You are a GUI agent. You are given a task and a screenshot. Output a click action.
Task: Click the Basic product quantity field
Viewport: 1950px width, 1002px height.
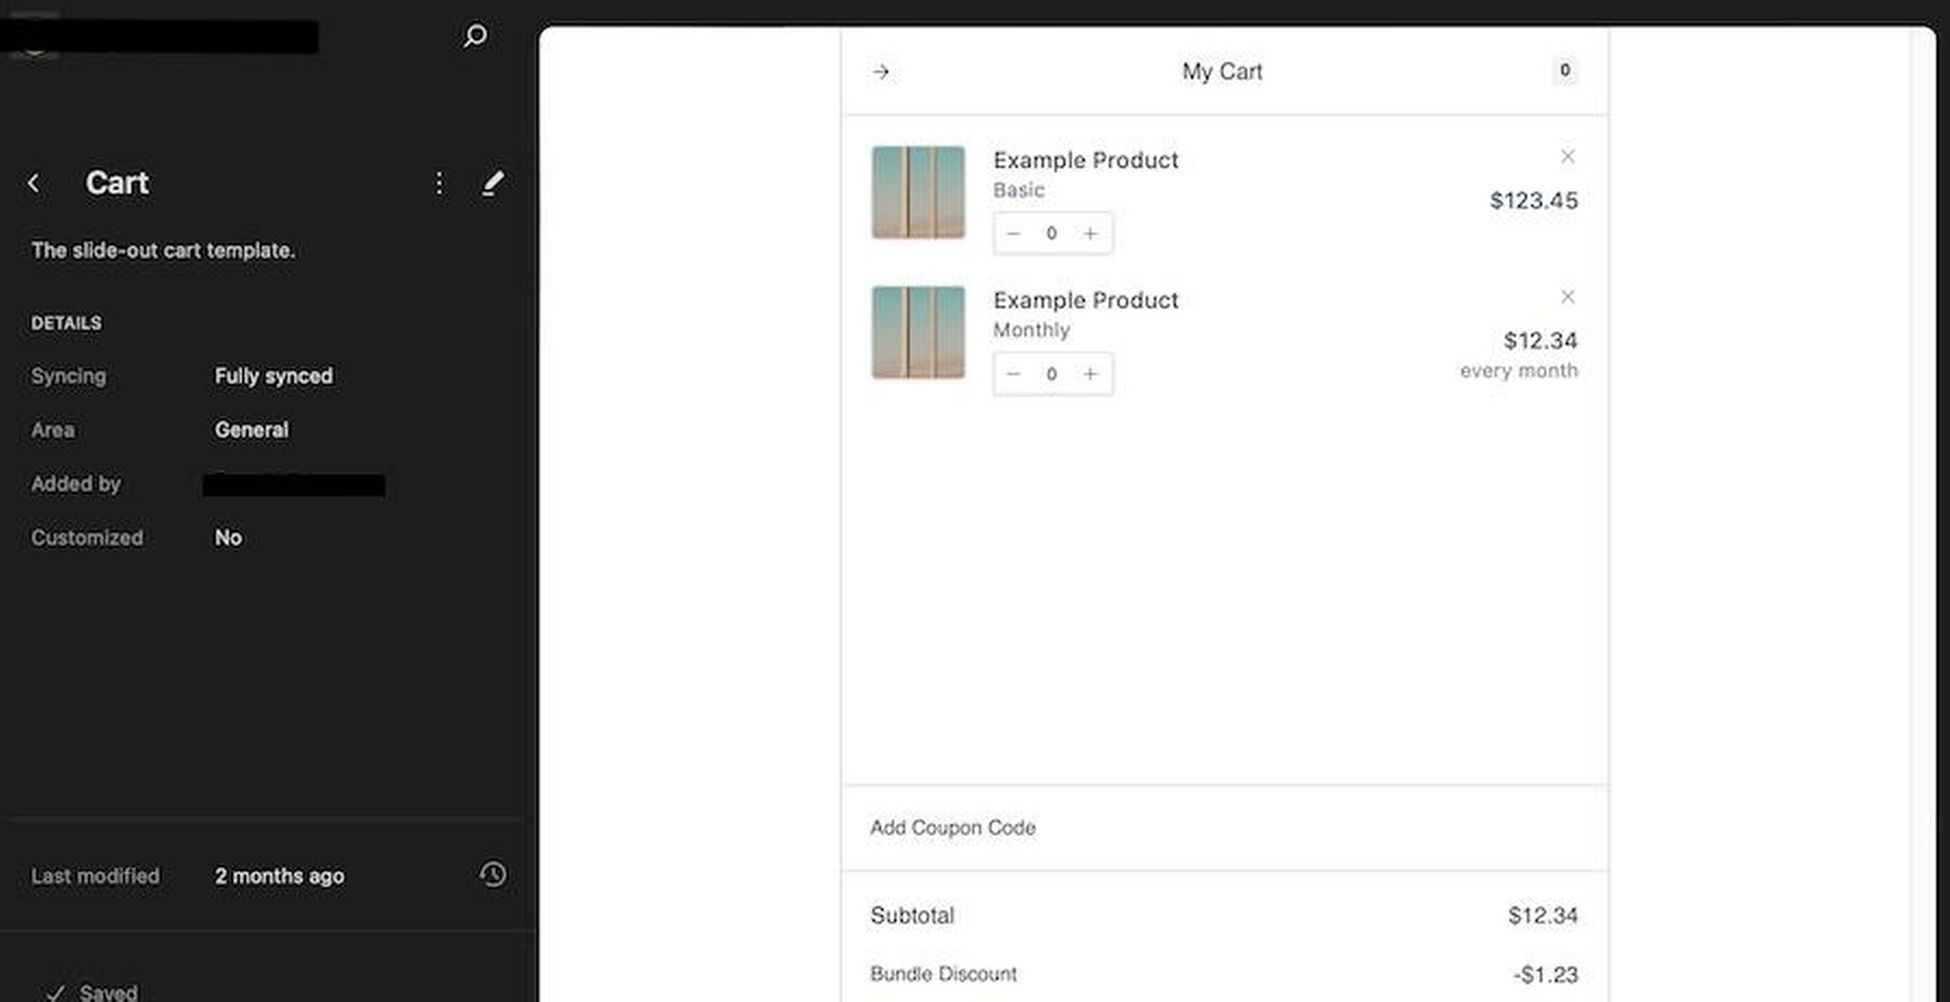point(1051,234)
